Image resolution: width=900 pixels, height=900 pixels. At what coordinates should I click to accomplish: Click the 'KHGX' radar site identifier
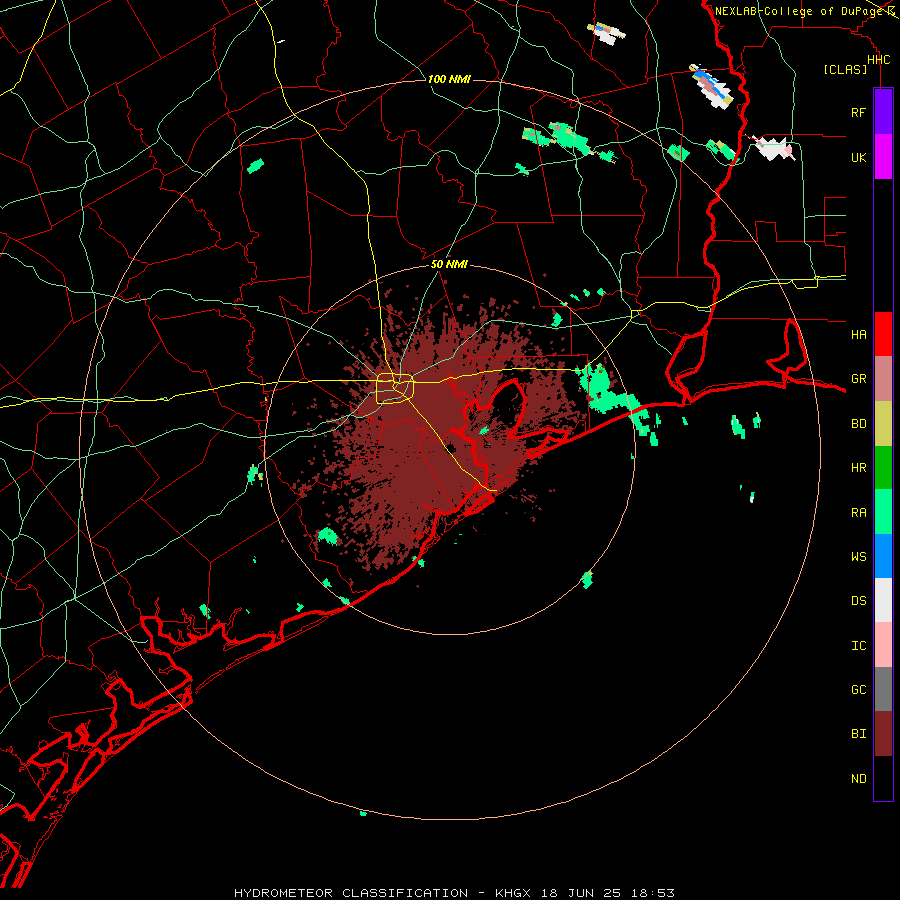[x=513, y=893]
